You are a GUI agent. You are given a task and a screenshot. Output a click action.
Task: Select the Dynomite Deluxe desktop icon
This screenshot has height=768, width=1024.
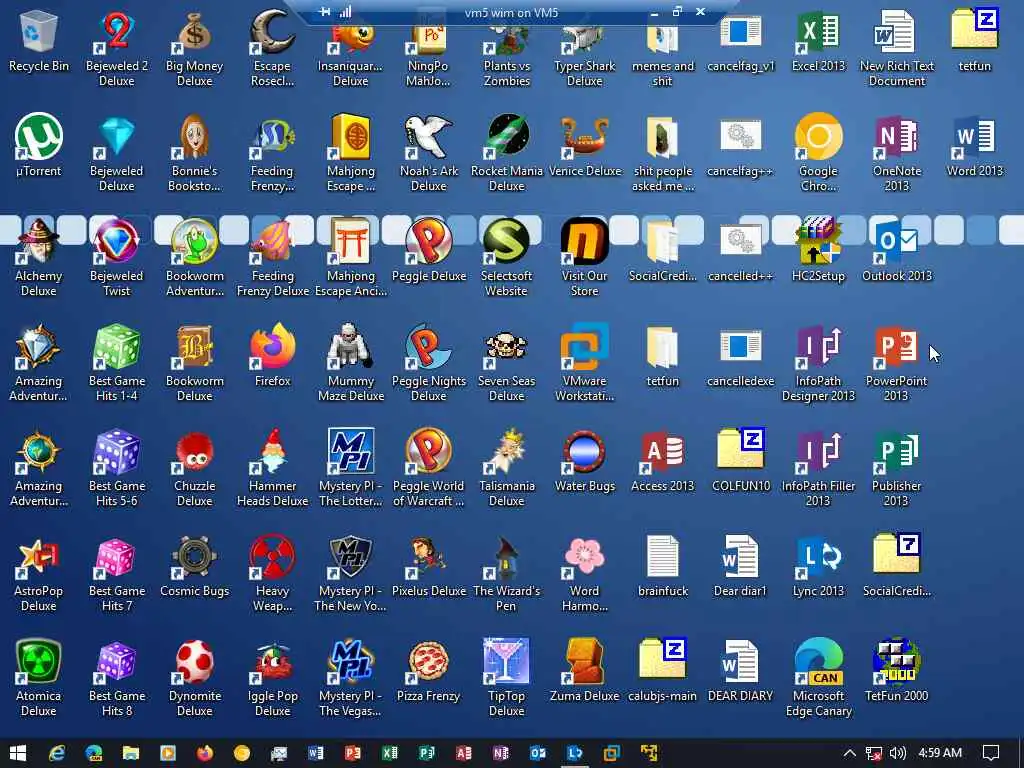click(195, 679)
